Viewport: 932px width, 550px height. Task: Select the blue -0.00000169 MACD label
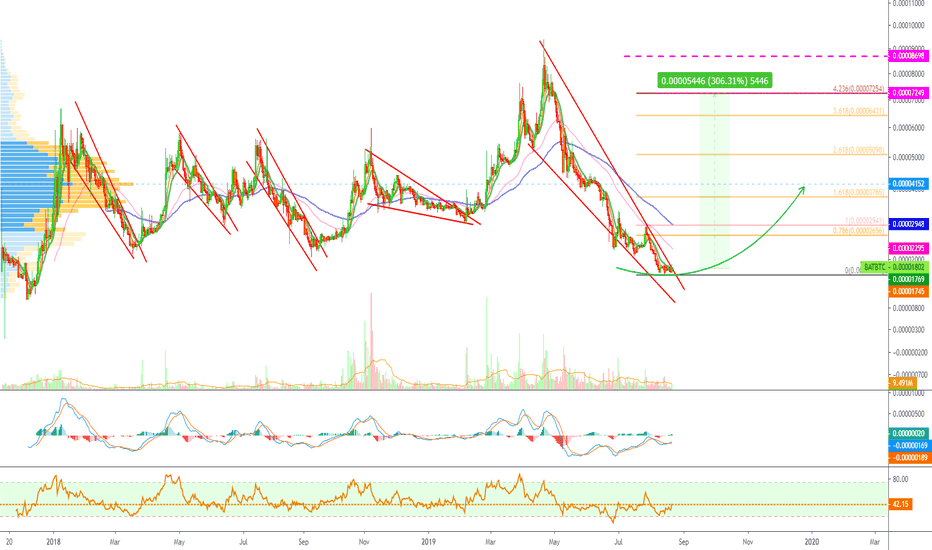[908, 445]
